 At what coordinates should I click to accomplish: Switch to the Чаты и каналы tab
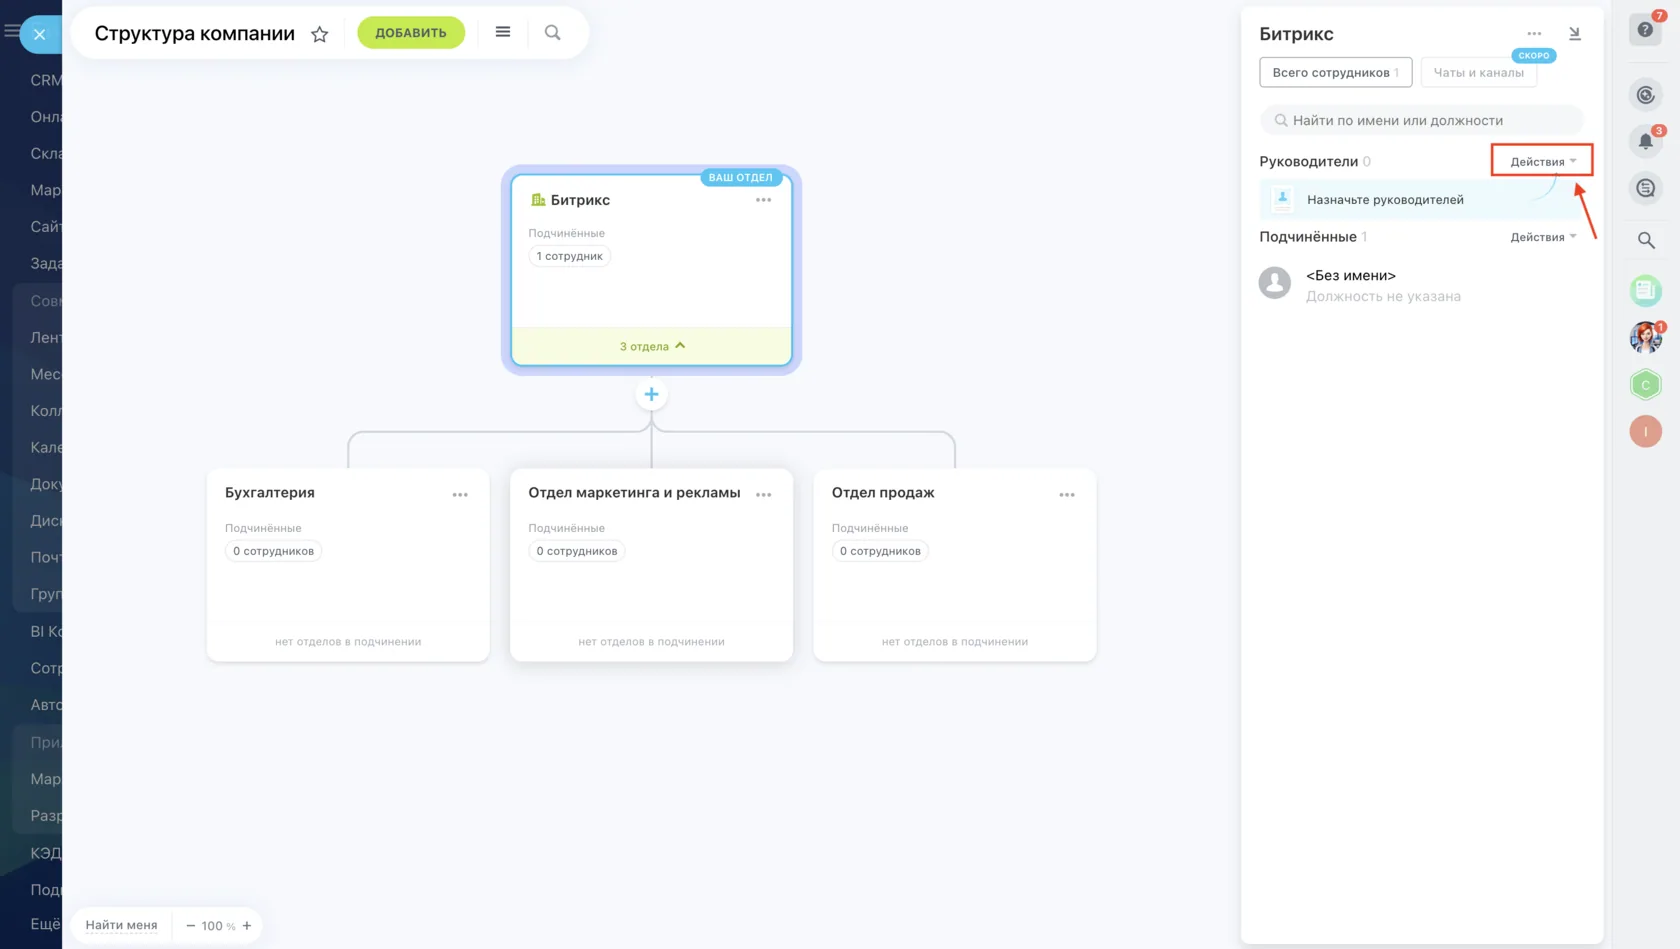[x=1479, y=72]
